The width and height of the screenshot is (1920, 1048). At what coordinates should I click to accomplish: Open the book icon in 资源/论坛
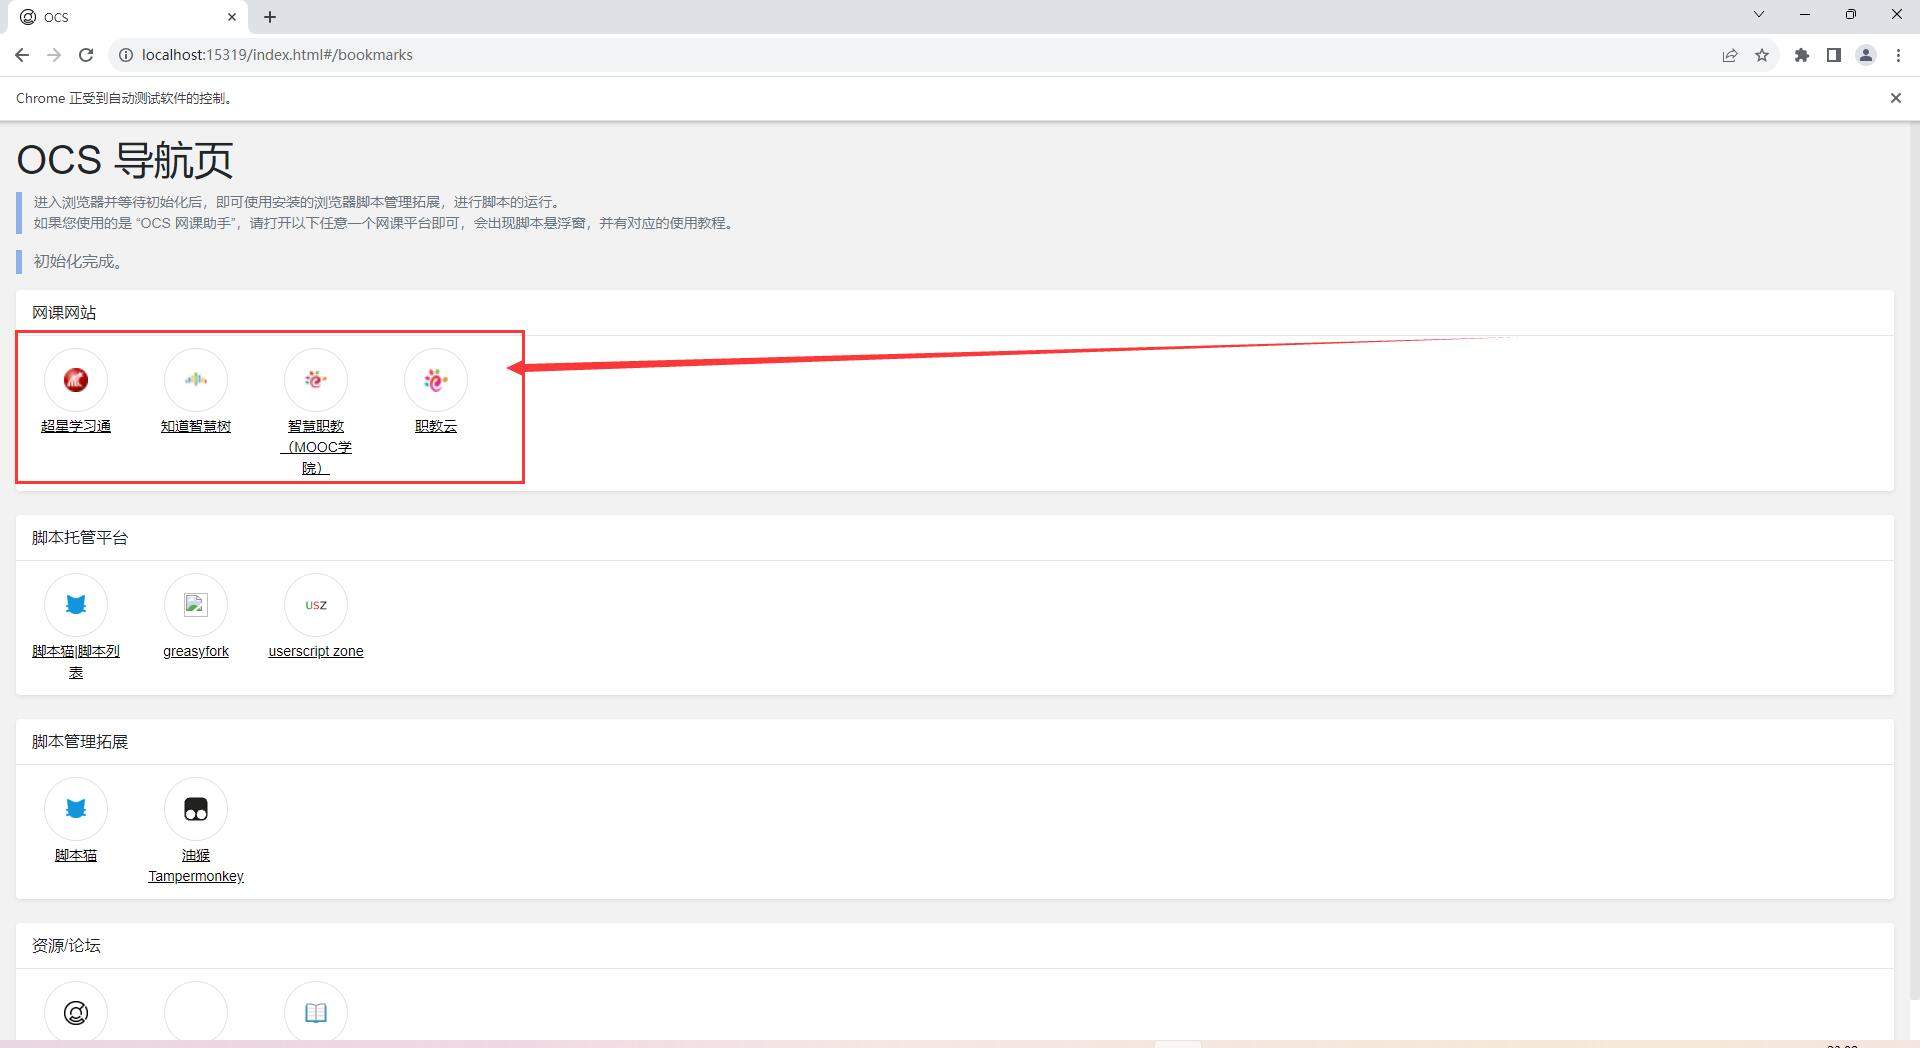click(x=316, y=1013)
